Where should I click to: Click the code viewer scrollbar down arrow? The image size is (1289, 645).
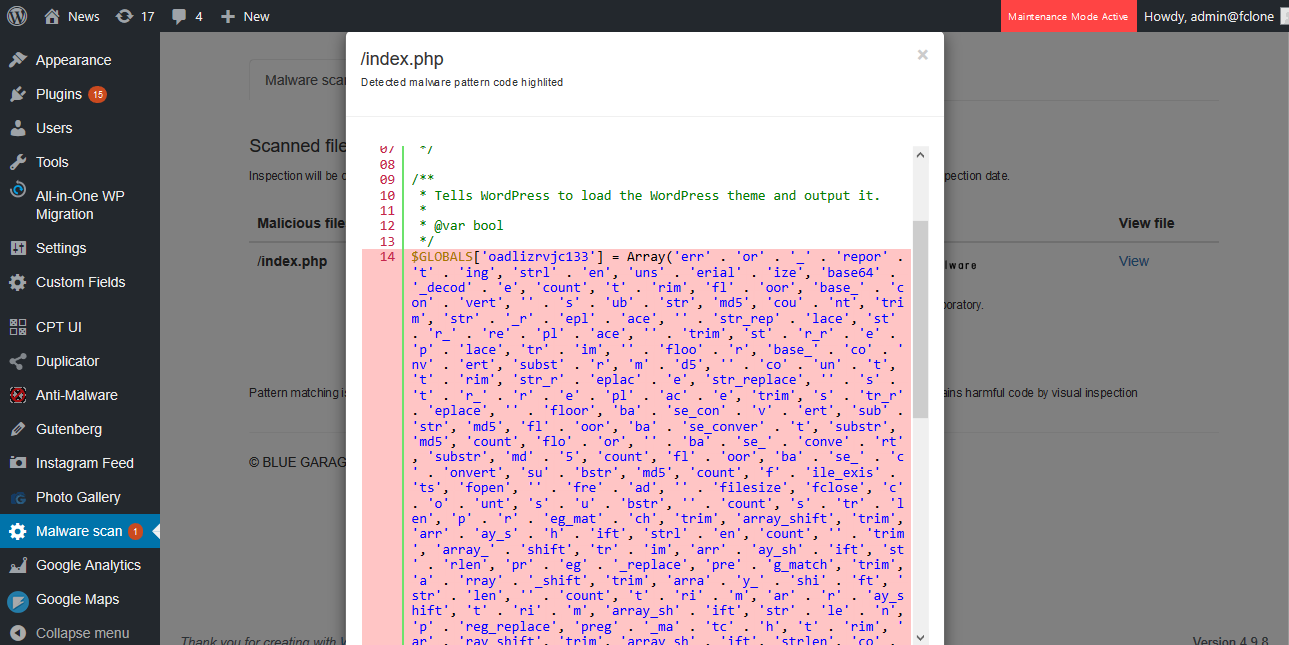(x=920, y=637)
